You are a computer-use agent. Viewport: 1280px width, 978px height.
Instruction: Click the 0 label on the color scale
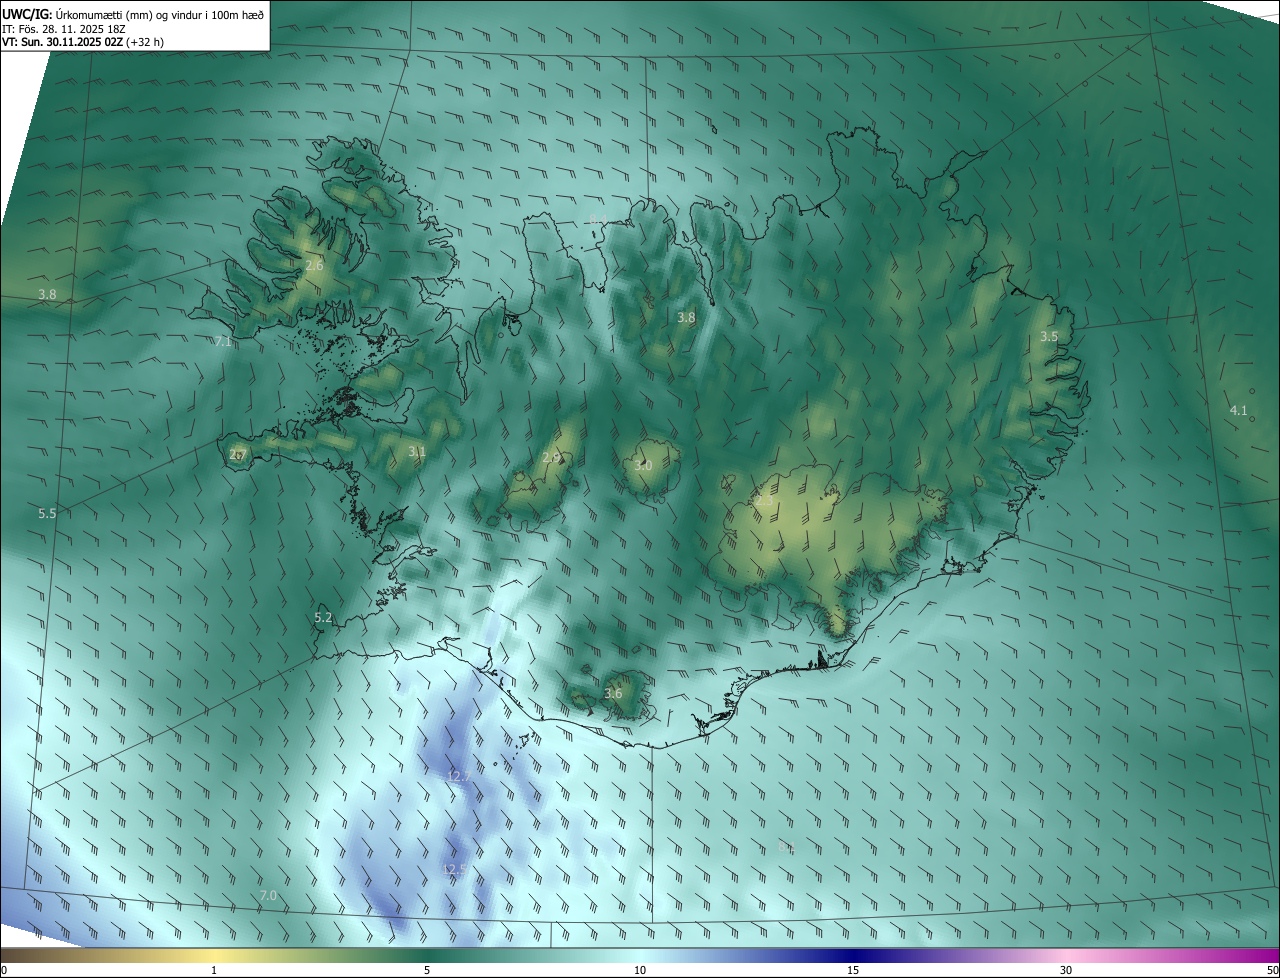tap(4, 970)
